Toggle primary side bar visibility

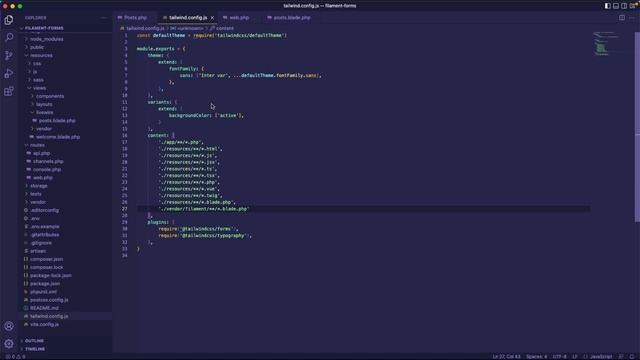point(607,6)
